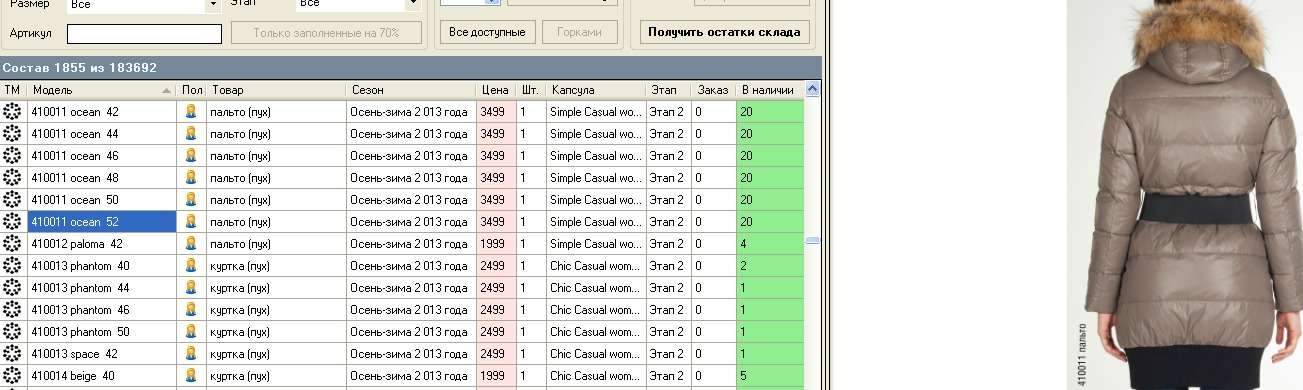Click the Получить остатки склада button
Viewport: 1303px width, 390px height.
pos(724,32)
